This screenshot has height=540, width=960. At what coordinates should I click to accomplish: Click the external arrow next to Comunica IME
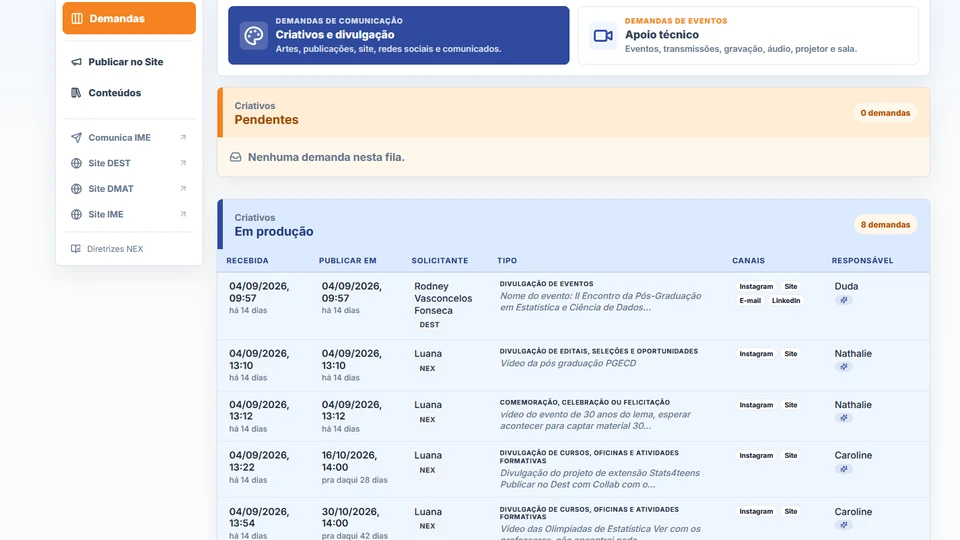click(x=183, y=138)
